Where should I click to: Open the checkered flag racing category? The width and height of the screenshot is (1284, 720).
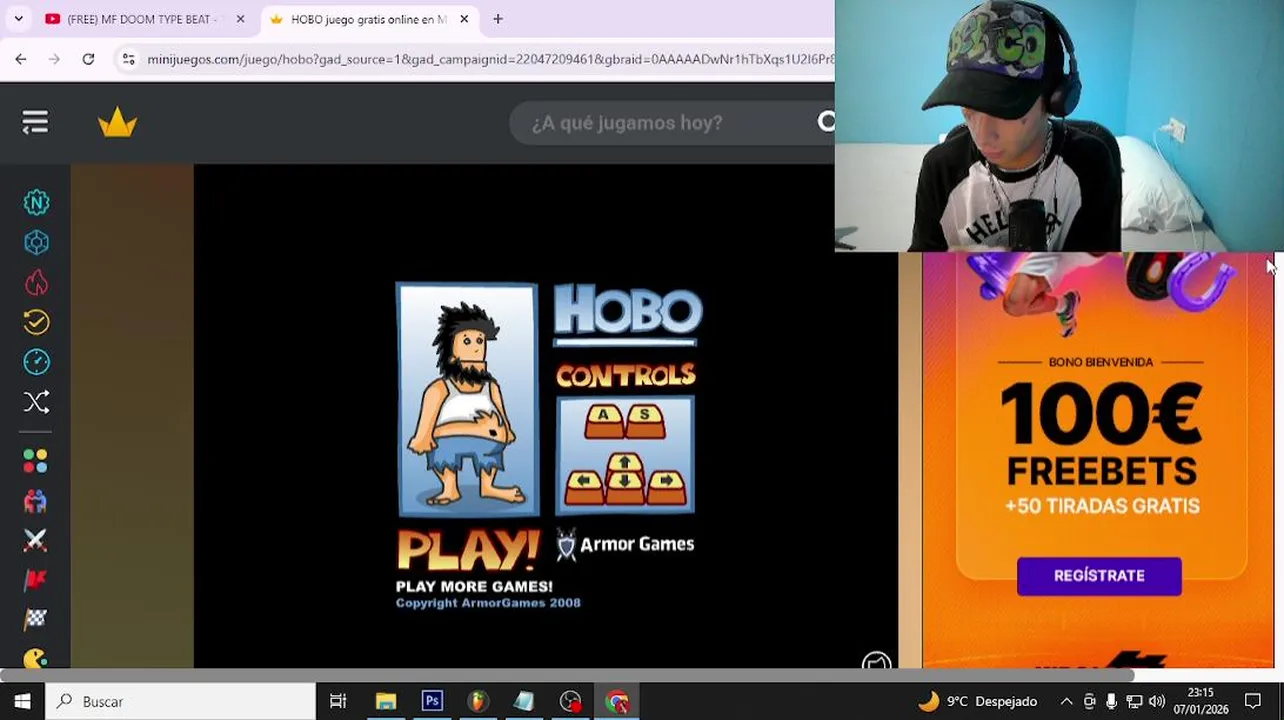tap(35, 619)
